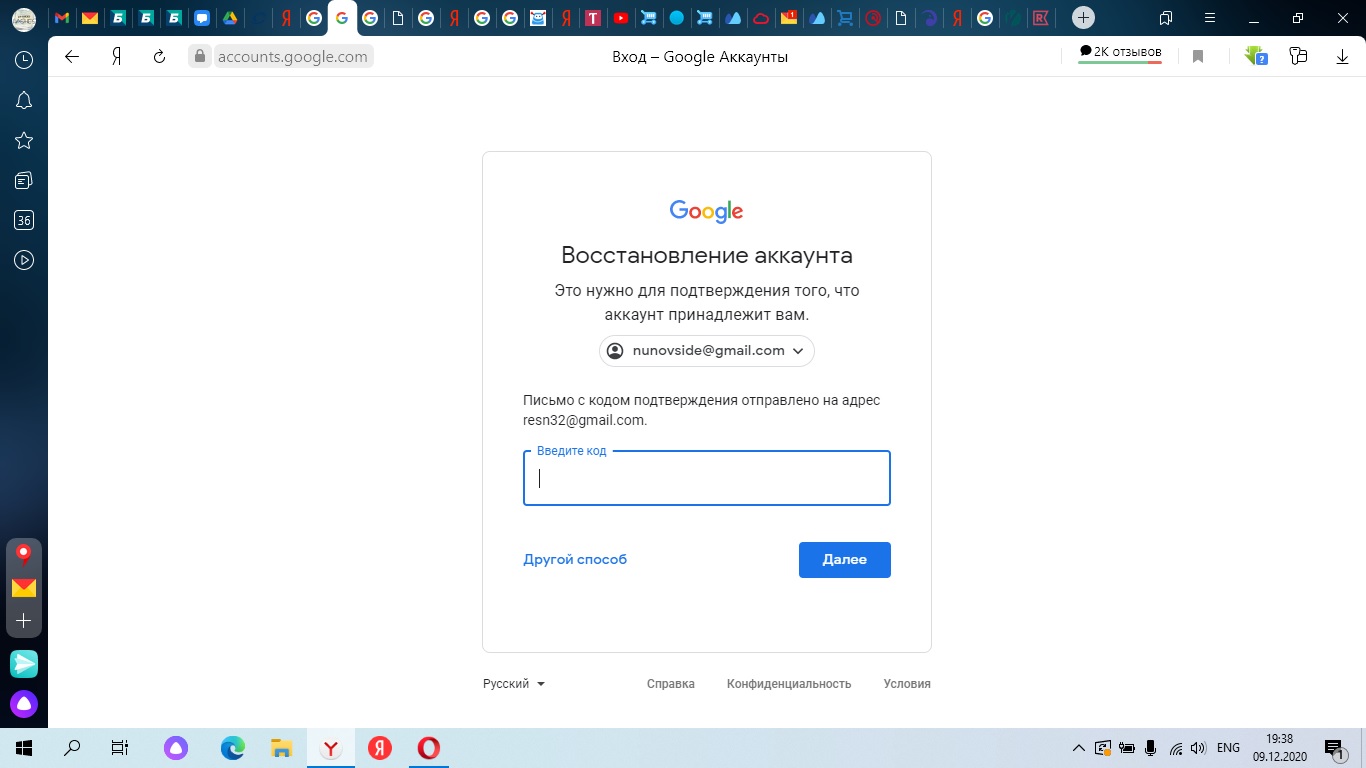Reload the current page

click(x=159, y=57)
